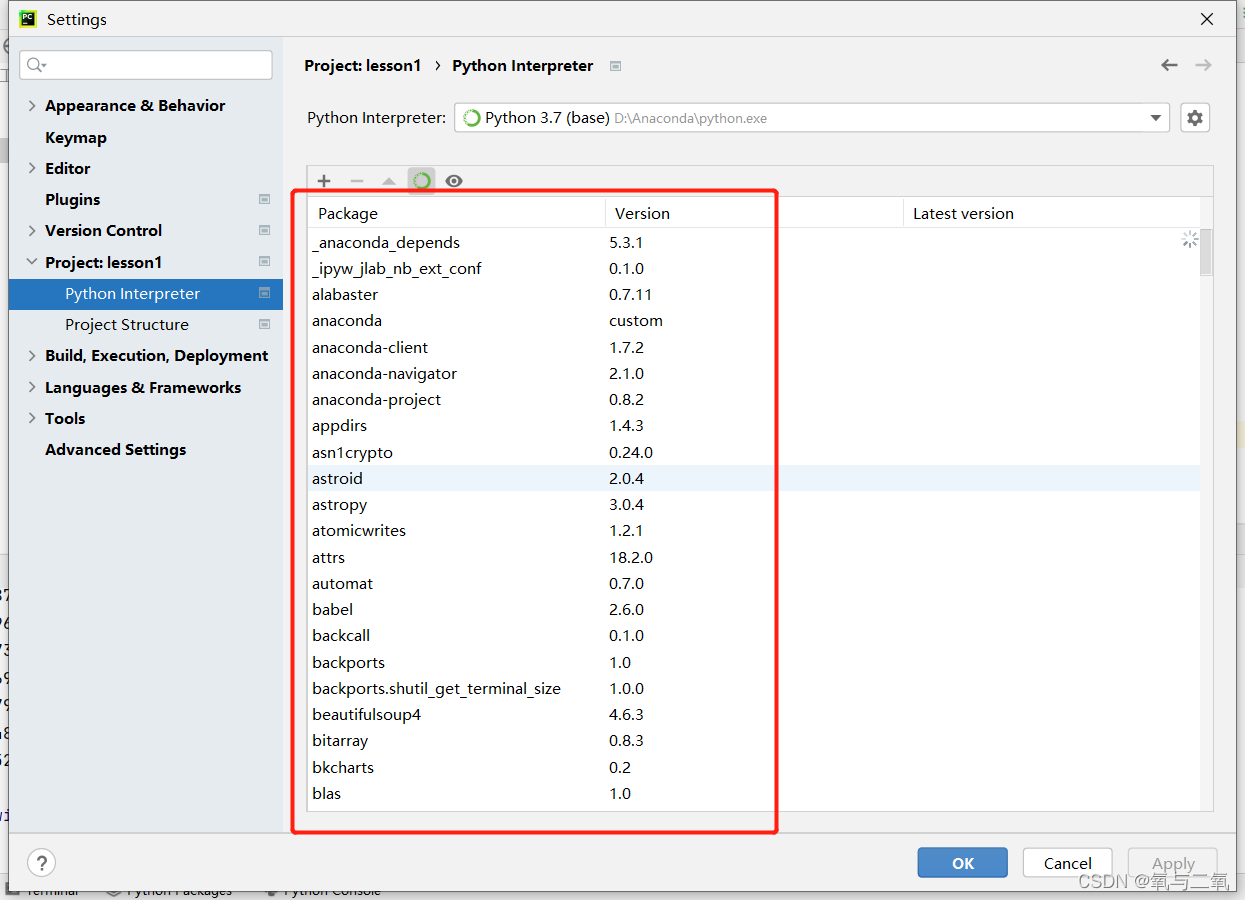Sort by the Version column header
Image resolution: width=1245 pixels, height=900 pixels.
(755, 213)
